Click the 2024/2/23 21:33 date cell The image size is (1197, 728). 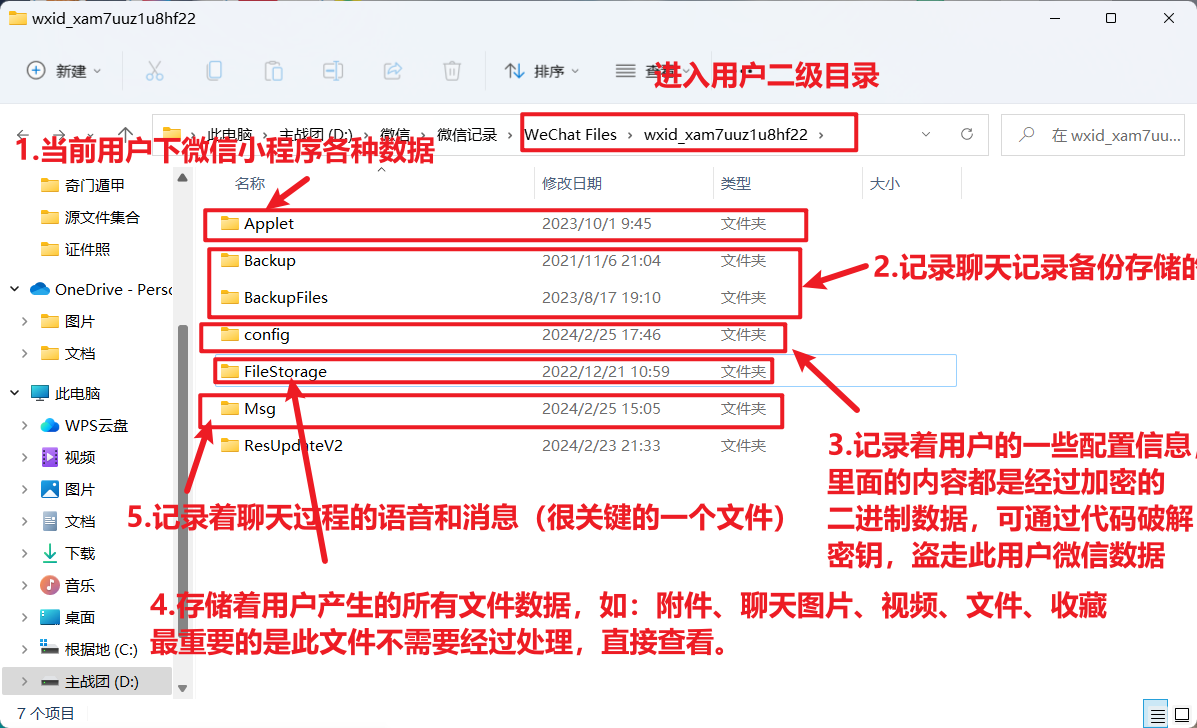coord(601,446)
